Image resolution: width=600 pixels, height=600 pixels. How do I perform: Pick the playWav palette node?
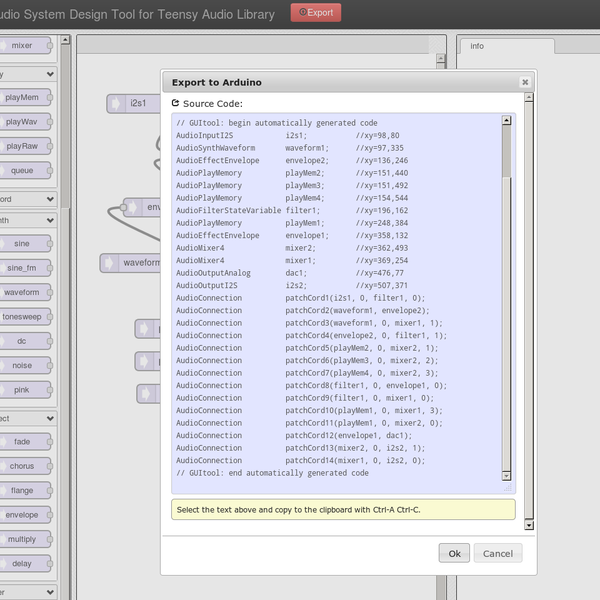22,122
